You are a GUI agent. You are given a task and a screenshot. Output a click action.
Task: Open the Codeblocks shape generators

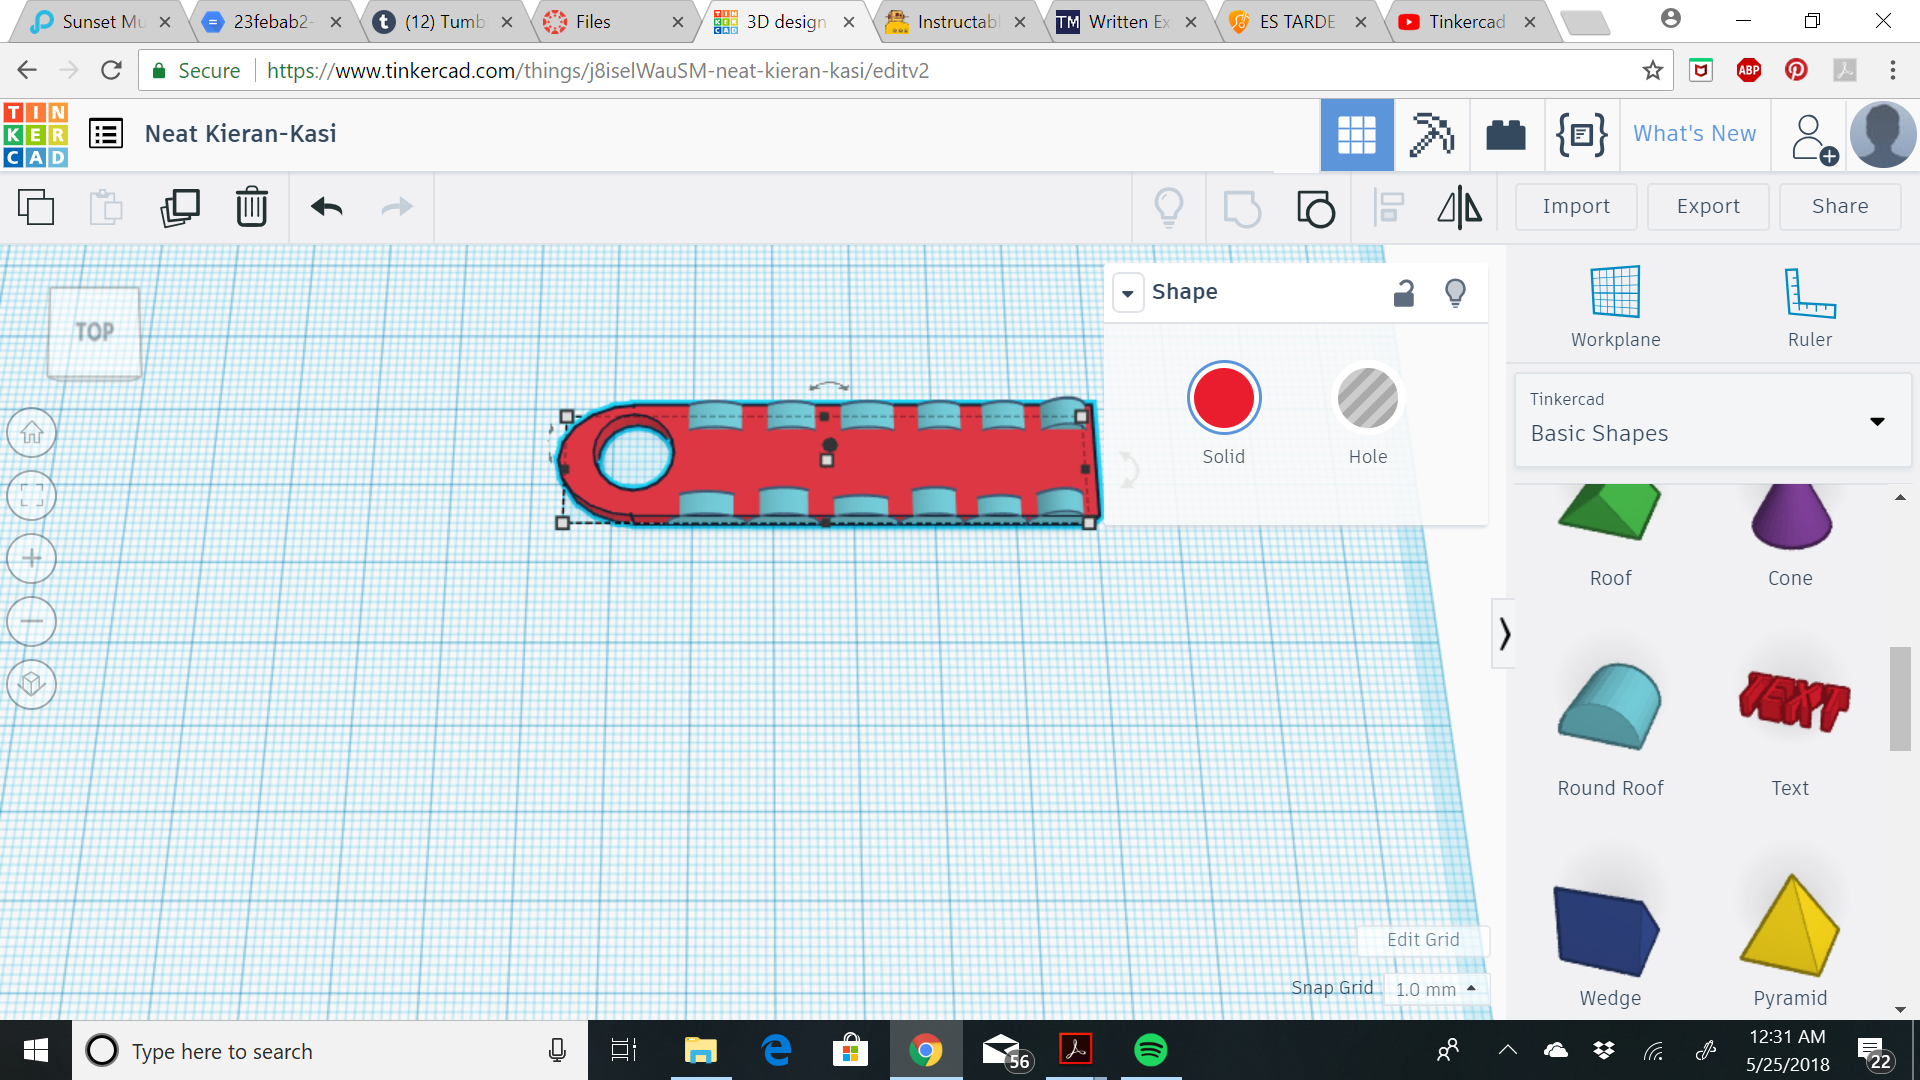[1581, 135]
